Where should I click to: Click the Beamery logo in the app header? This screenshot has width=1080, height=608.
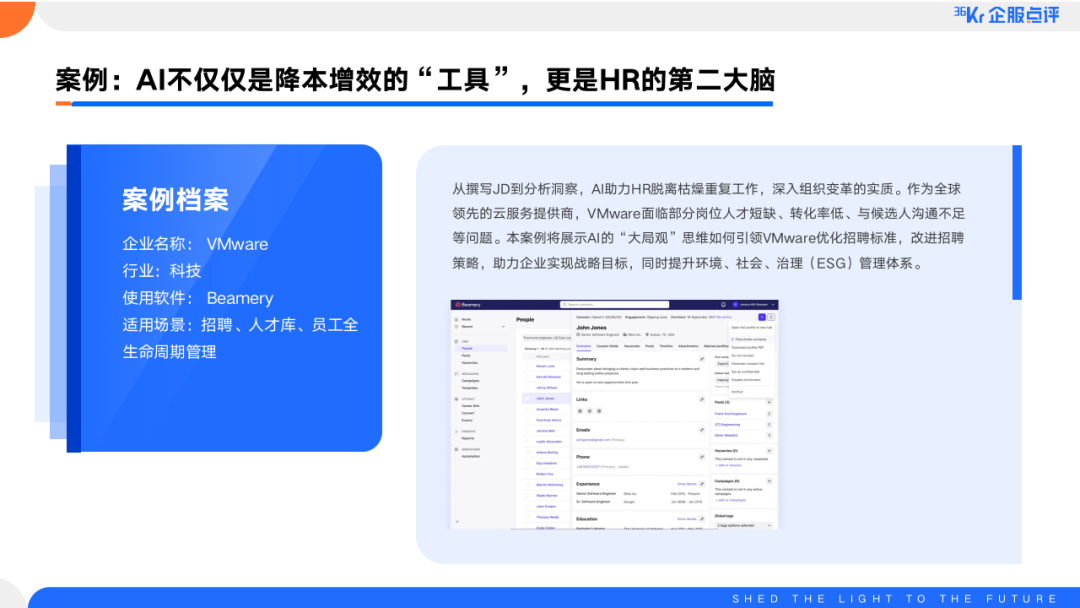(468, 304)
